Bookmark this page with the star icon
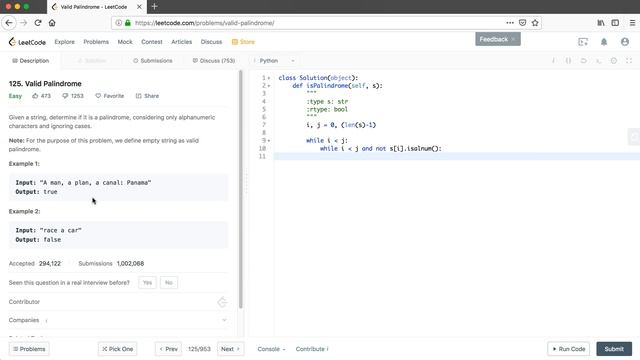The height and width of the screenshot is (360, 640). pyautogui.click(x=535, y=23)
